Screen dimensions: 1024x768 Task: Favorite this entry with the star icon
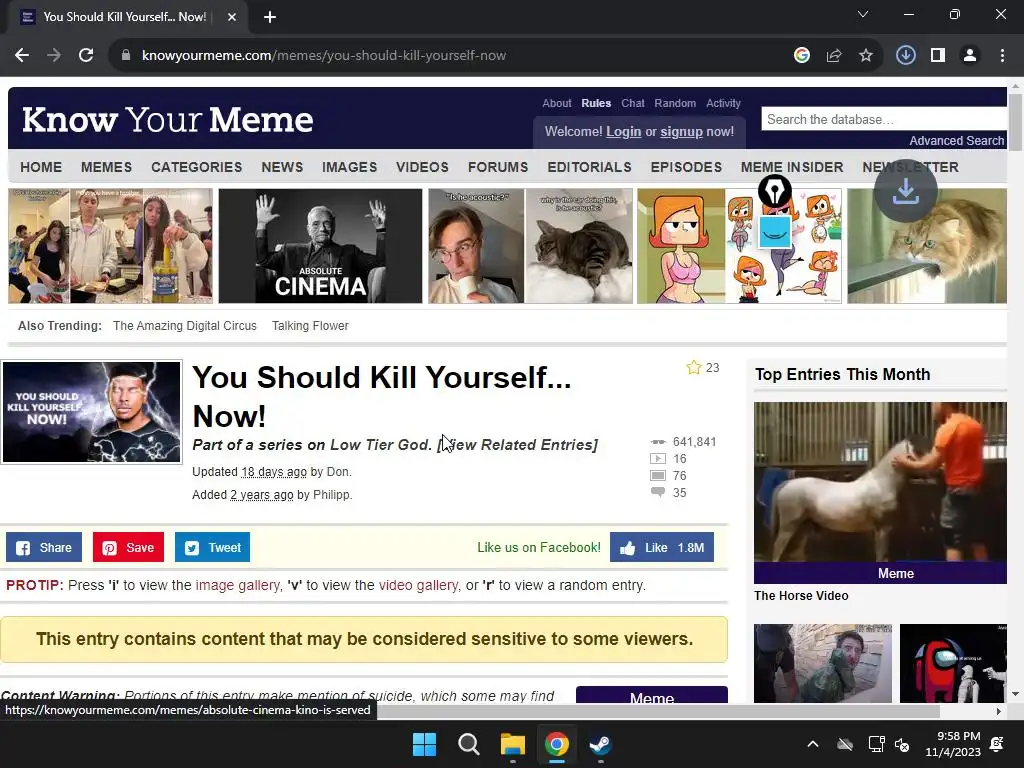coord(694,368)
